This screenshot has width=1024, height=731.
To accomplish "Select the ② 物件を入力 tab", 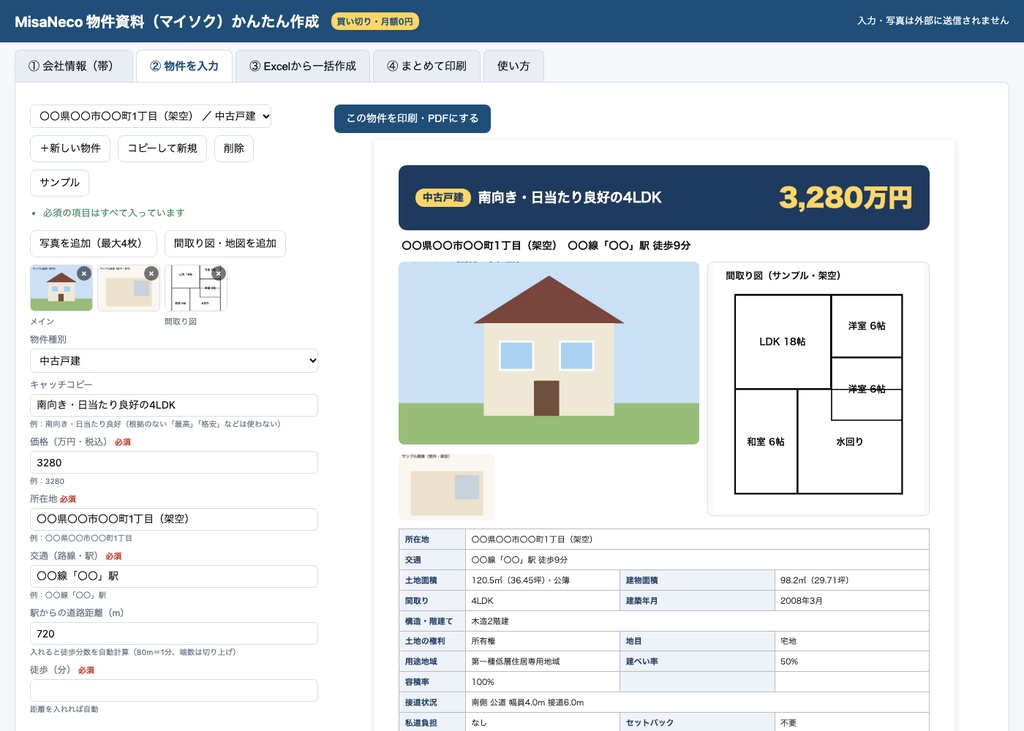I will pos(184,66).
